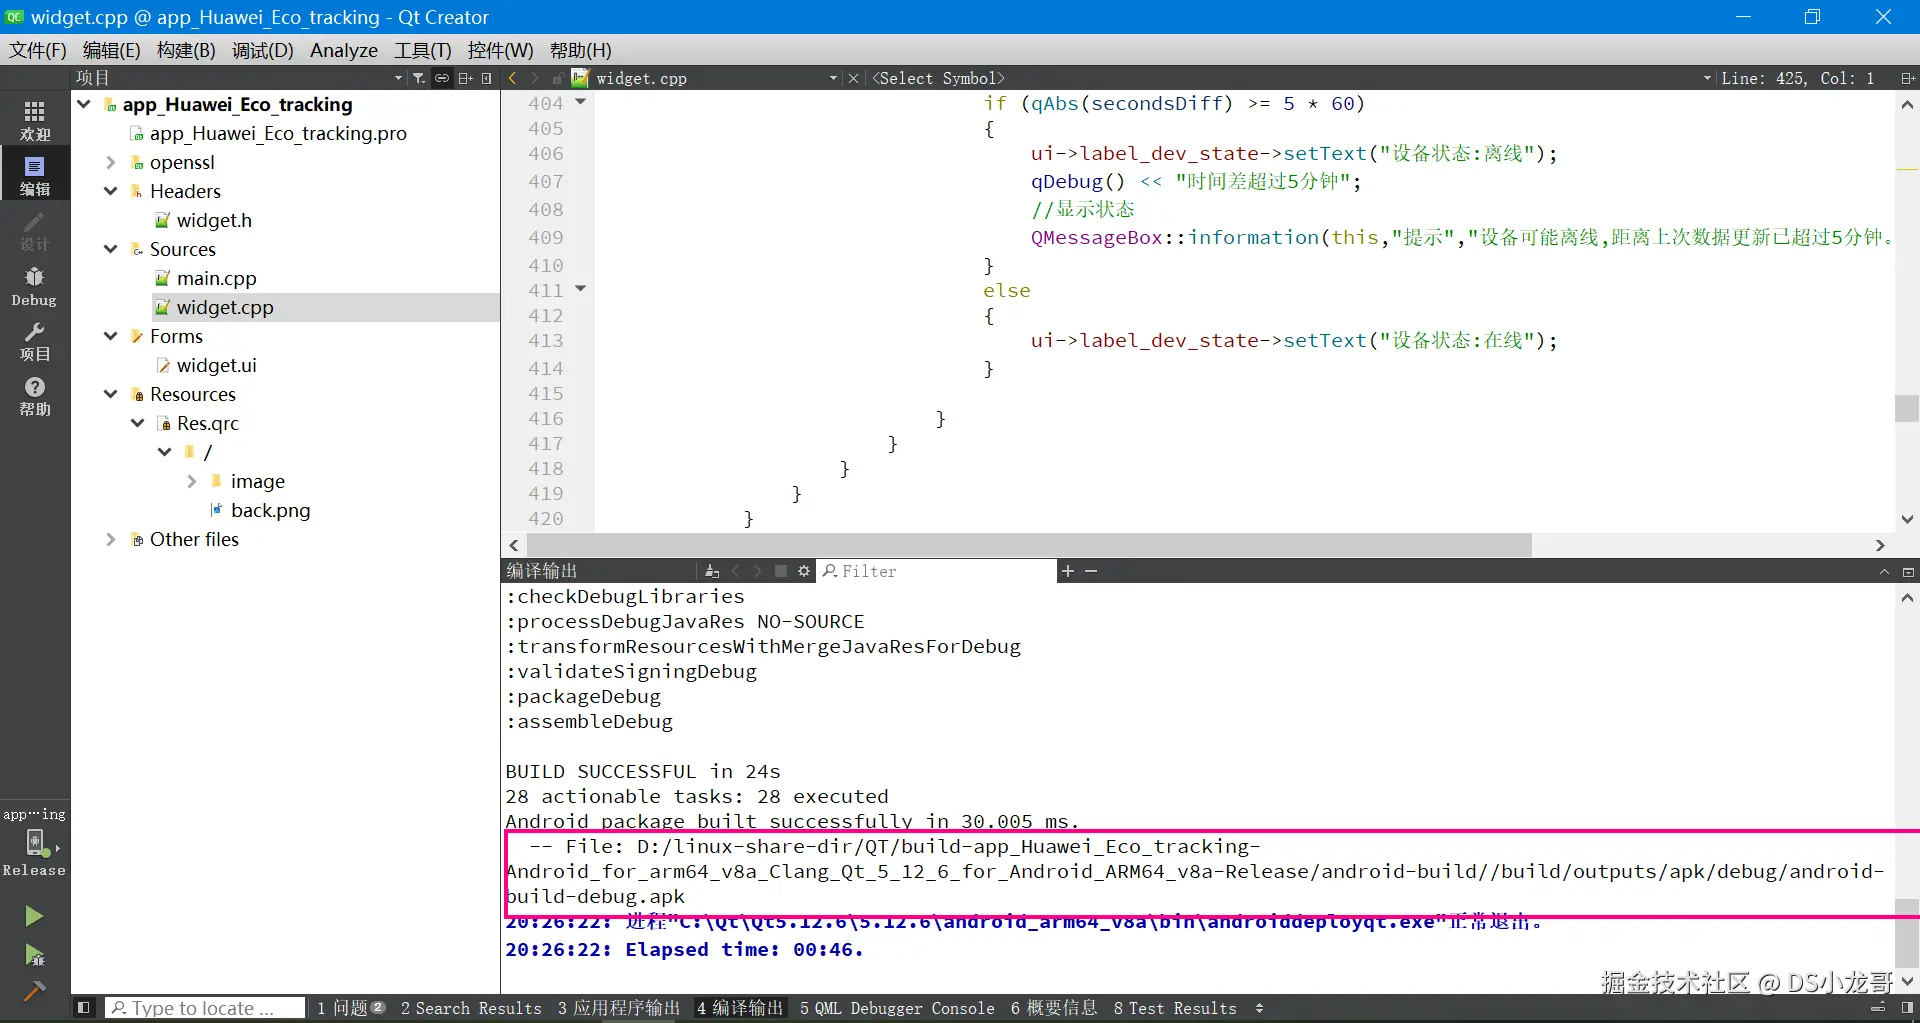The image size is (1920, 1023).
Task: Collapse the Sources folder
Action: pos(111,249)
